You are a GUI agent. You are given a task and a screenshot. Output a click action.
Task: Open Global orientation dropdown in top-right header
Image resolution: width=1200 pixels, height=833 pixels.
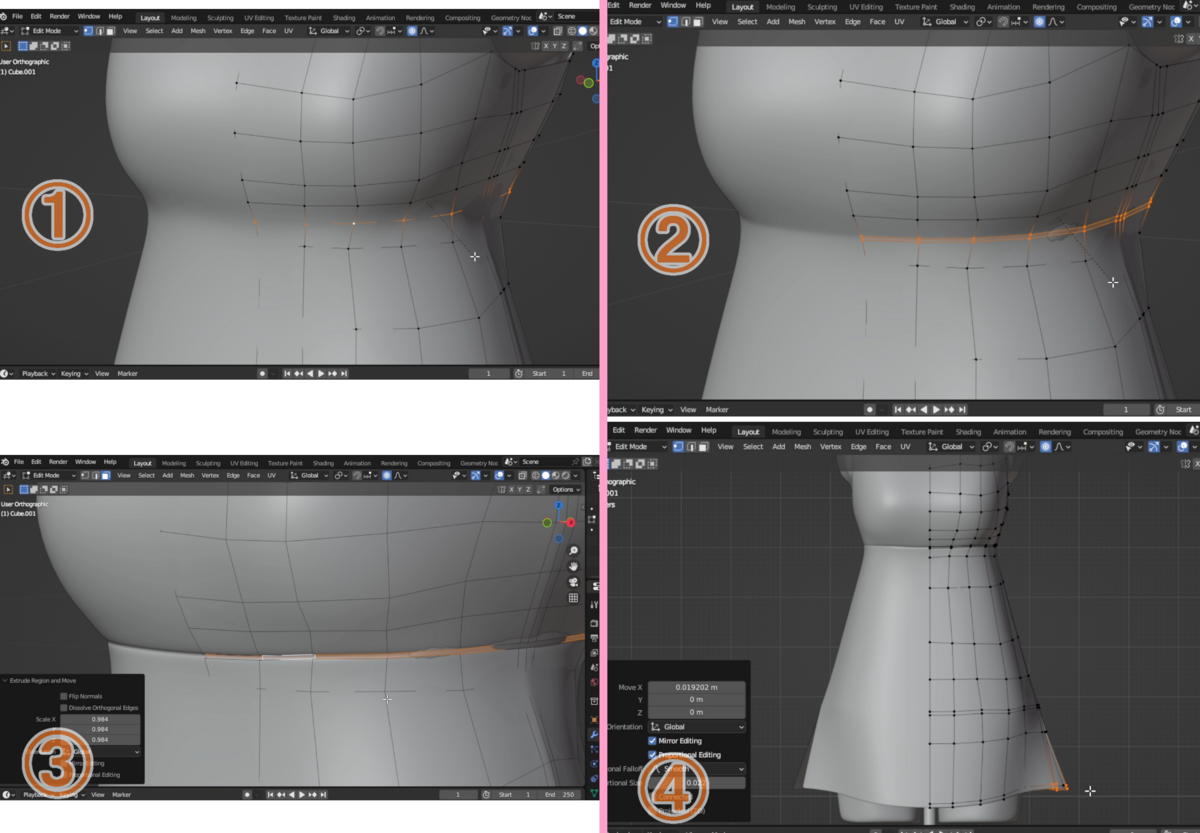pyautogui.click(x=944, y=22)
